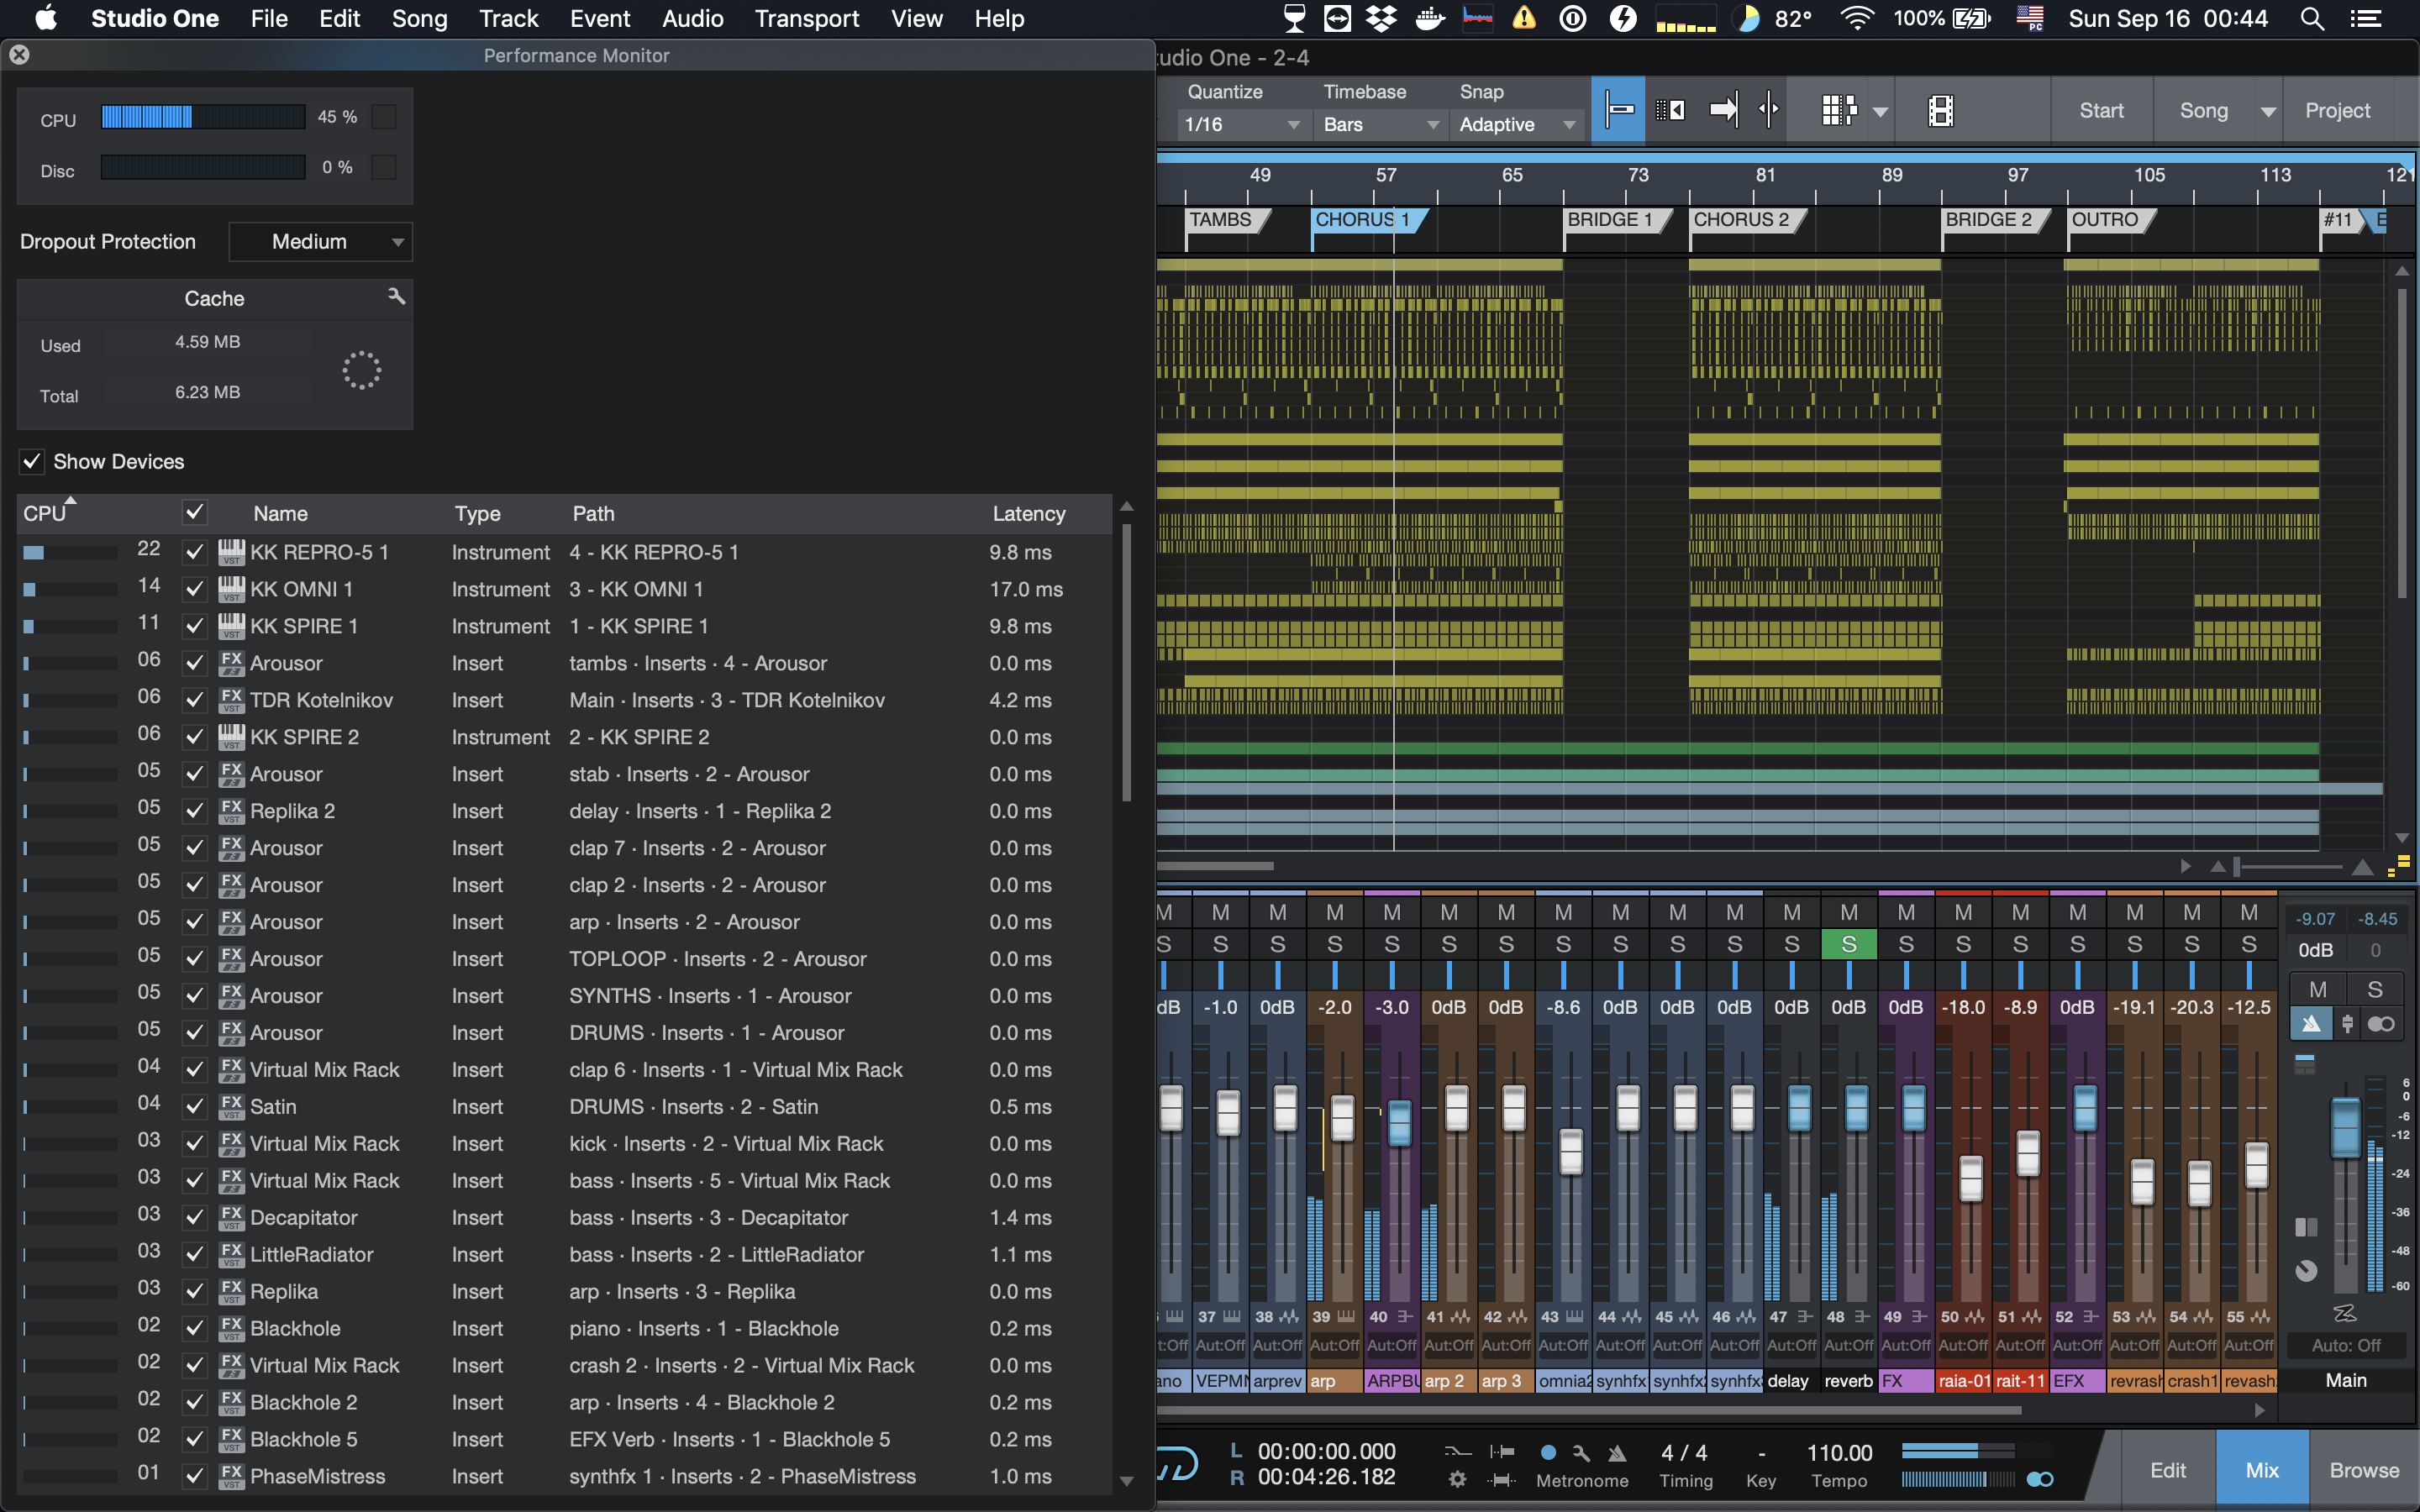Open the Audio menu
Screen dimensions: 2420x1512
[x=692, y=18]
